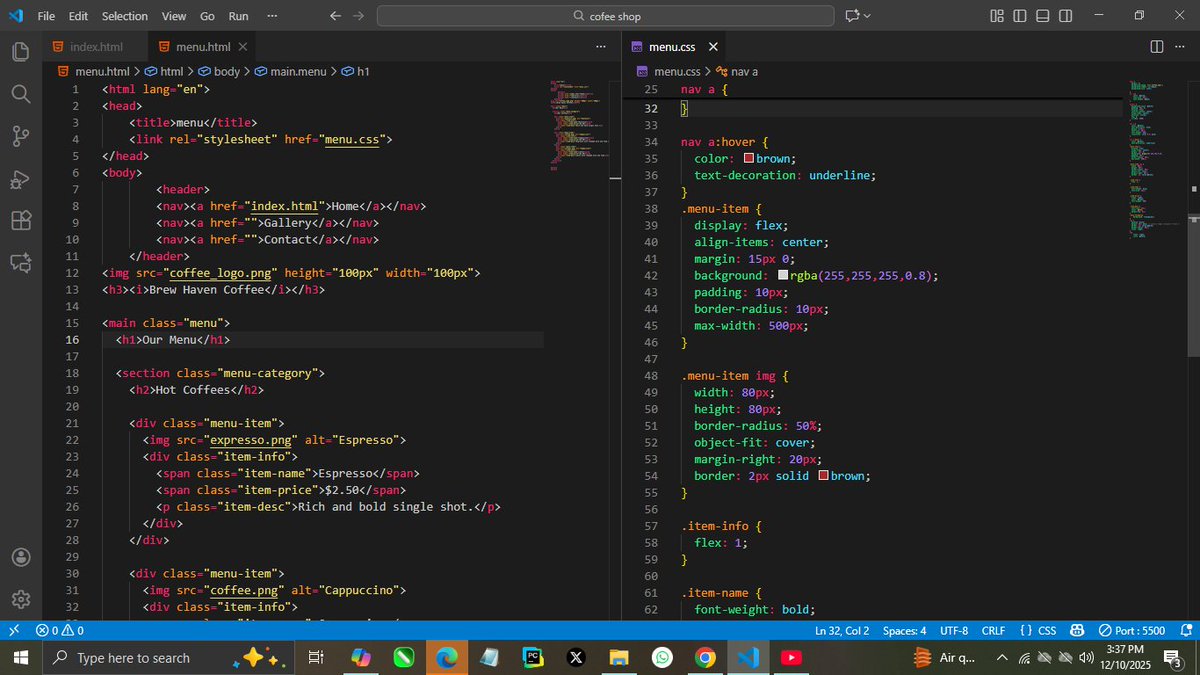Click the brown color swatch on the hover rule
Screen dimensions: 1200x675
click(749, 158)
